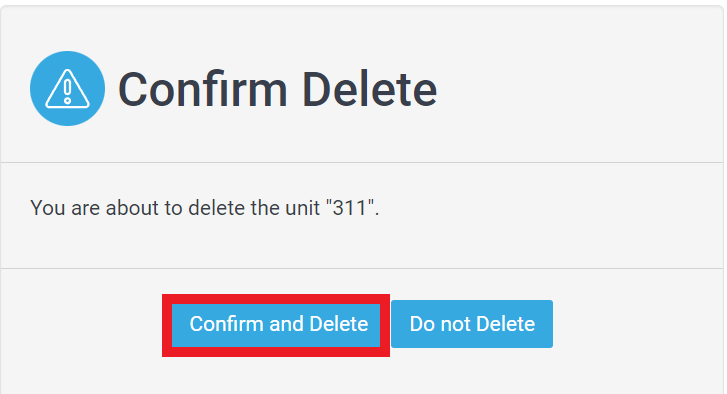Click the "You are about to delete" message

tap(204, 208)
